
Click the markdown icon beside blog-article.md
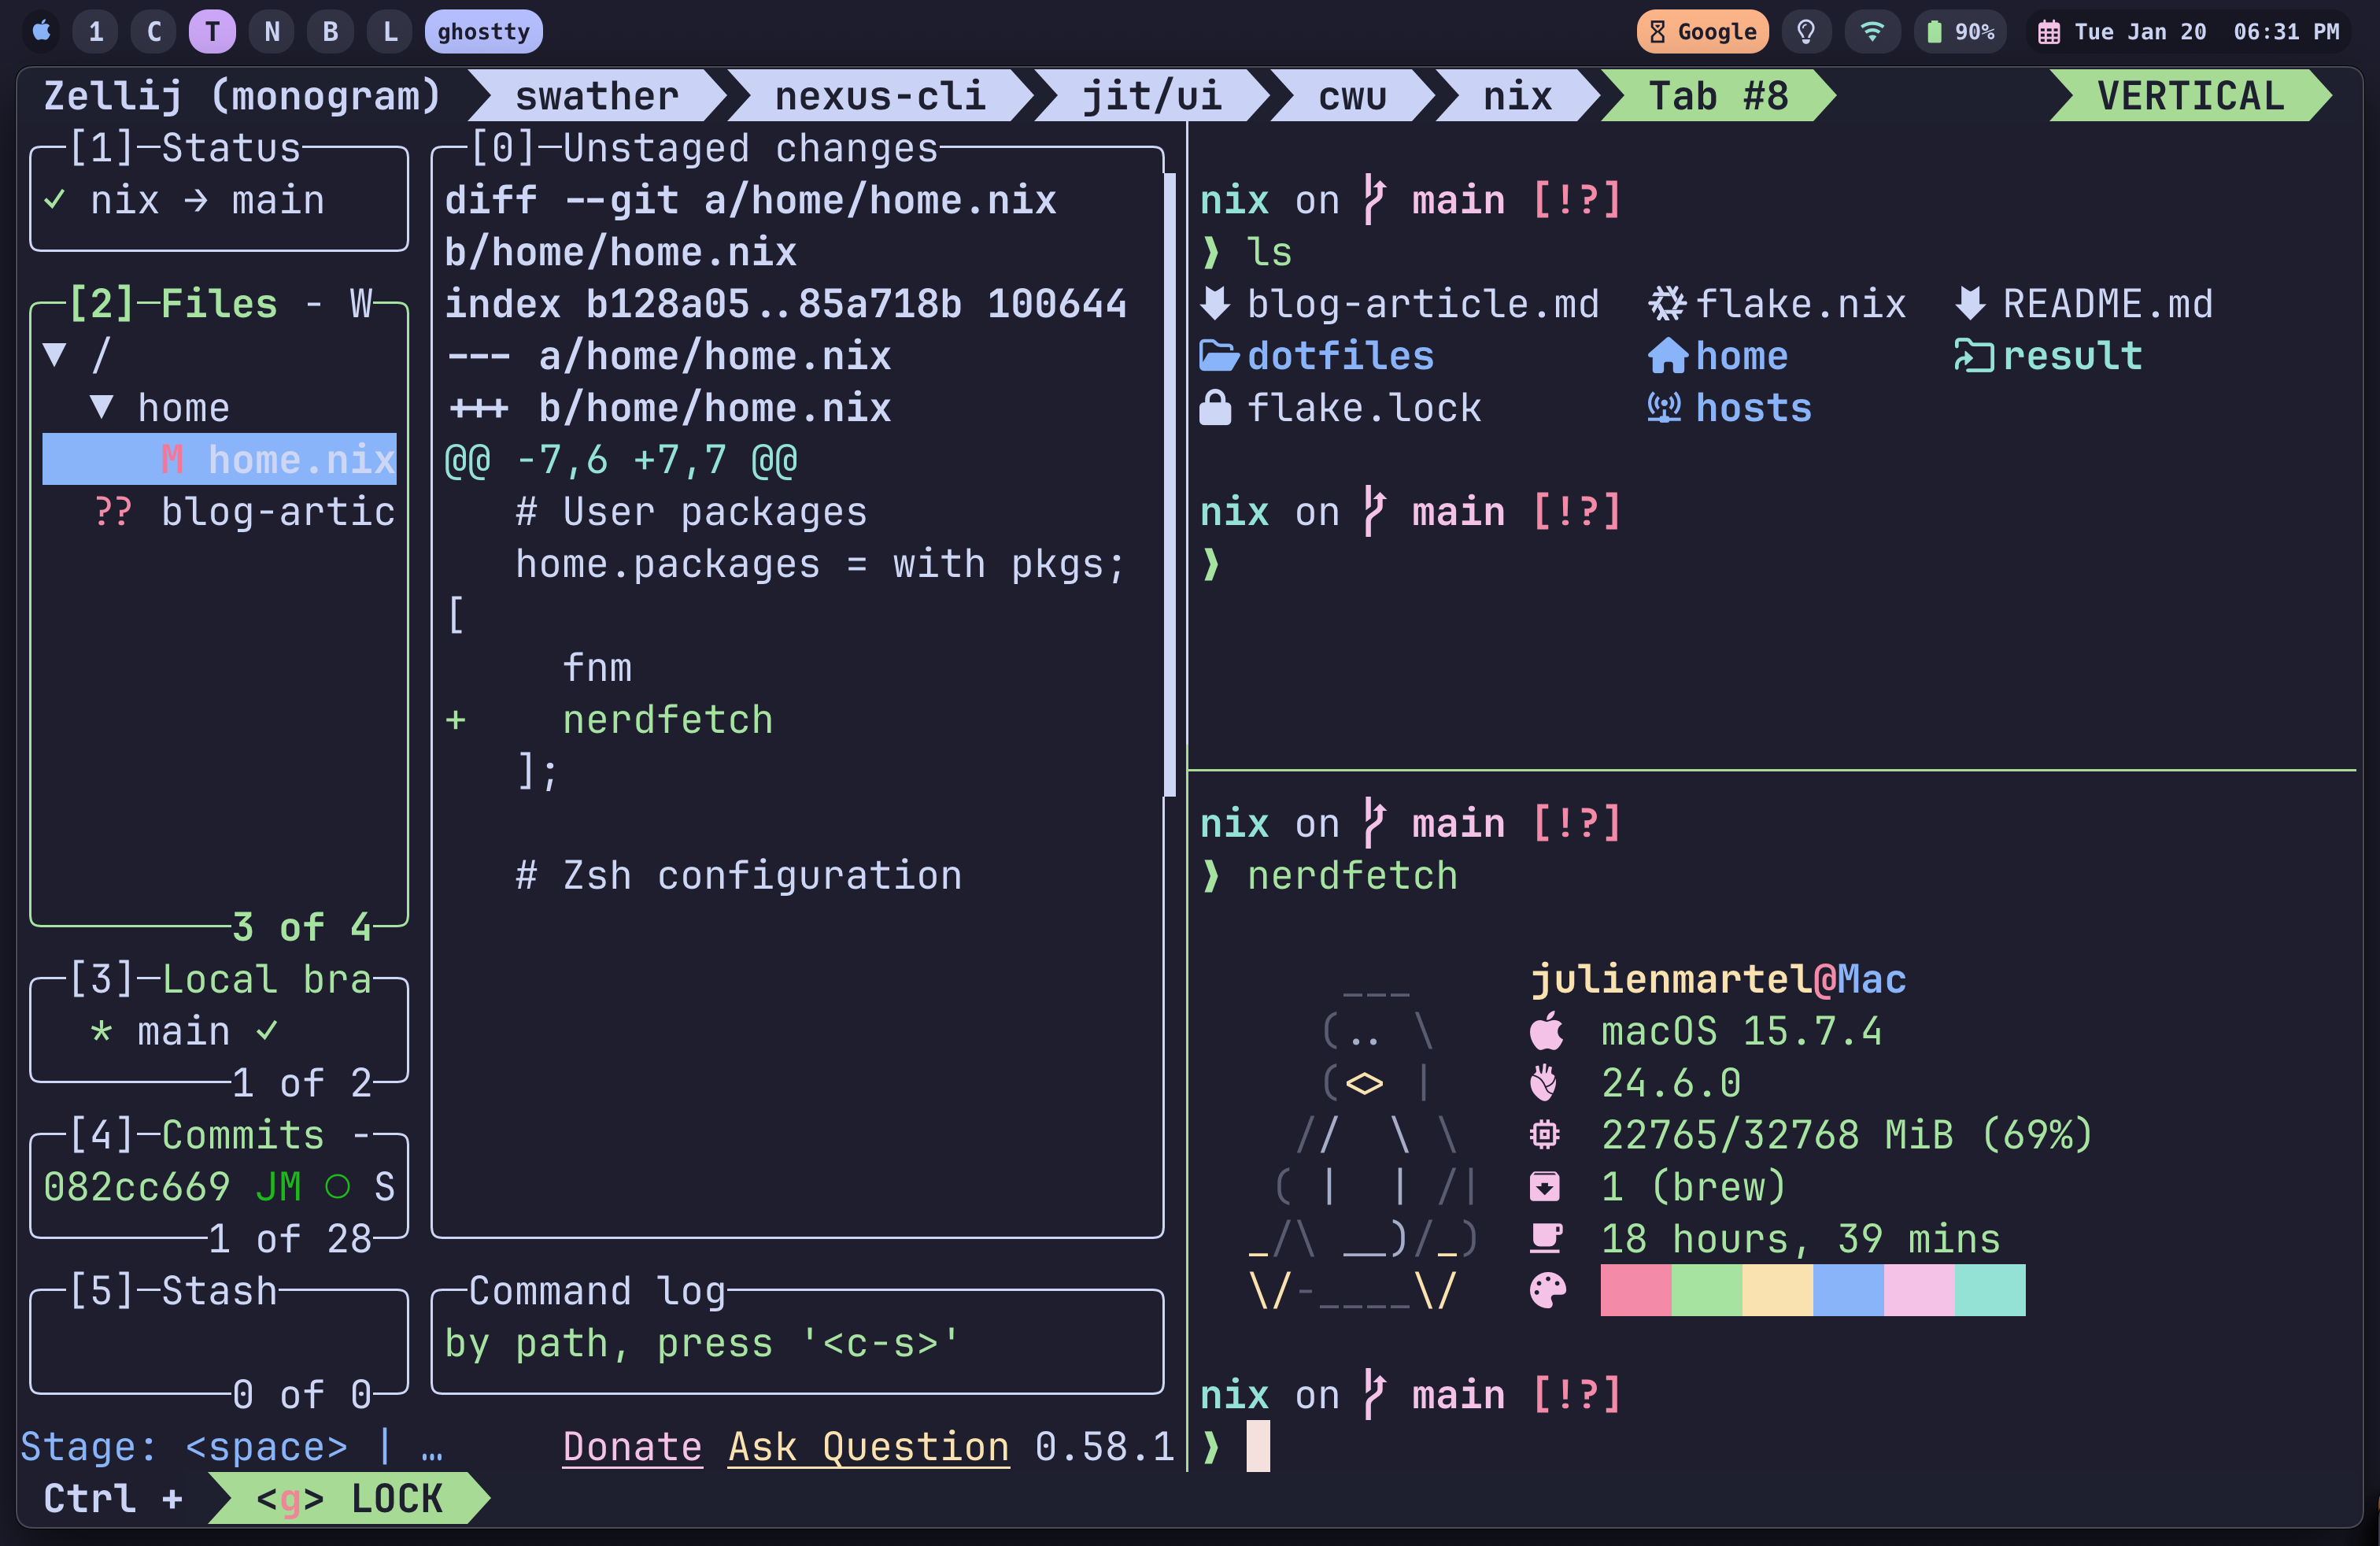coord(1215,304)
